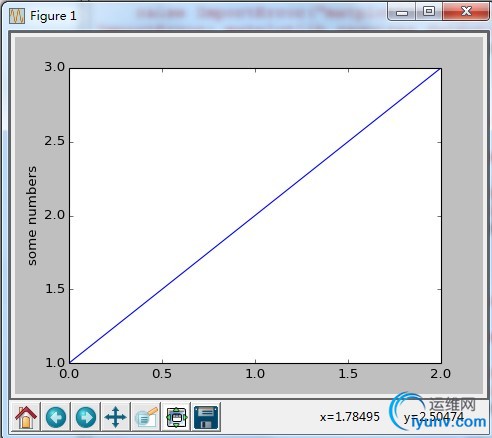
Task: Go forward to next view arrow
Action: (x=86, y=417)
